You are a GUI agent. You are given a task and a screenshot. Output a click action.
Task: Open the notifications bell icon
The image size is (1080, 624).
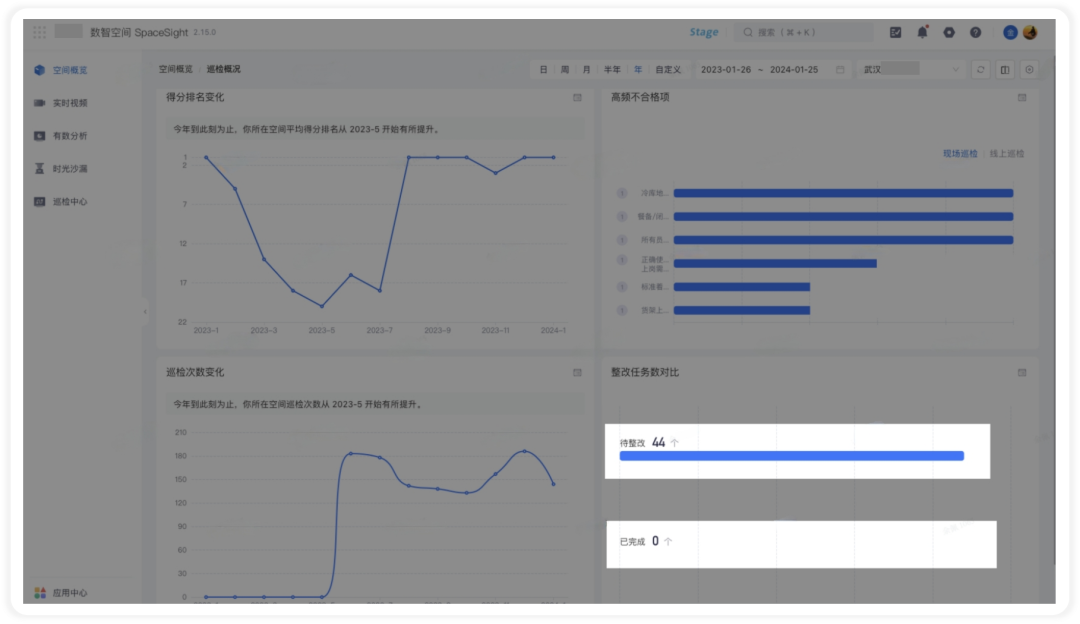pos(922,32)
